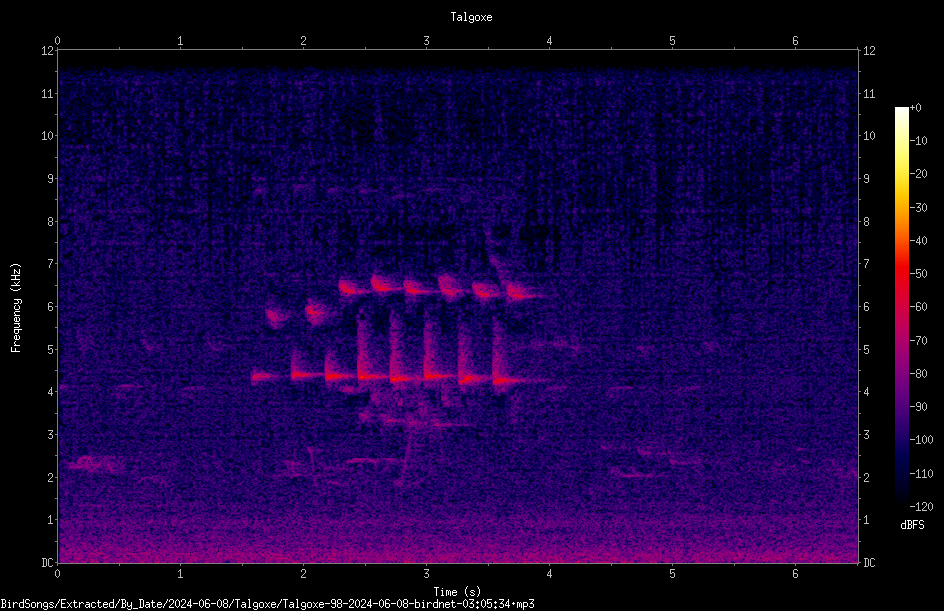Select the 5 second mark on top axis
This screenshot has width=944, height=611.
(672, 41)
